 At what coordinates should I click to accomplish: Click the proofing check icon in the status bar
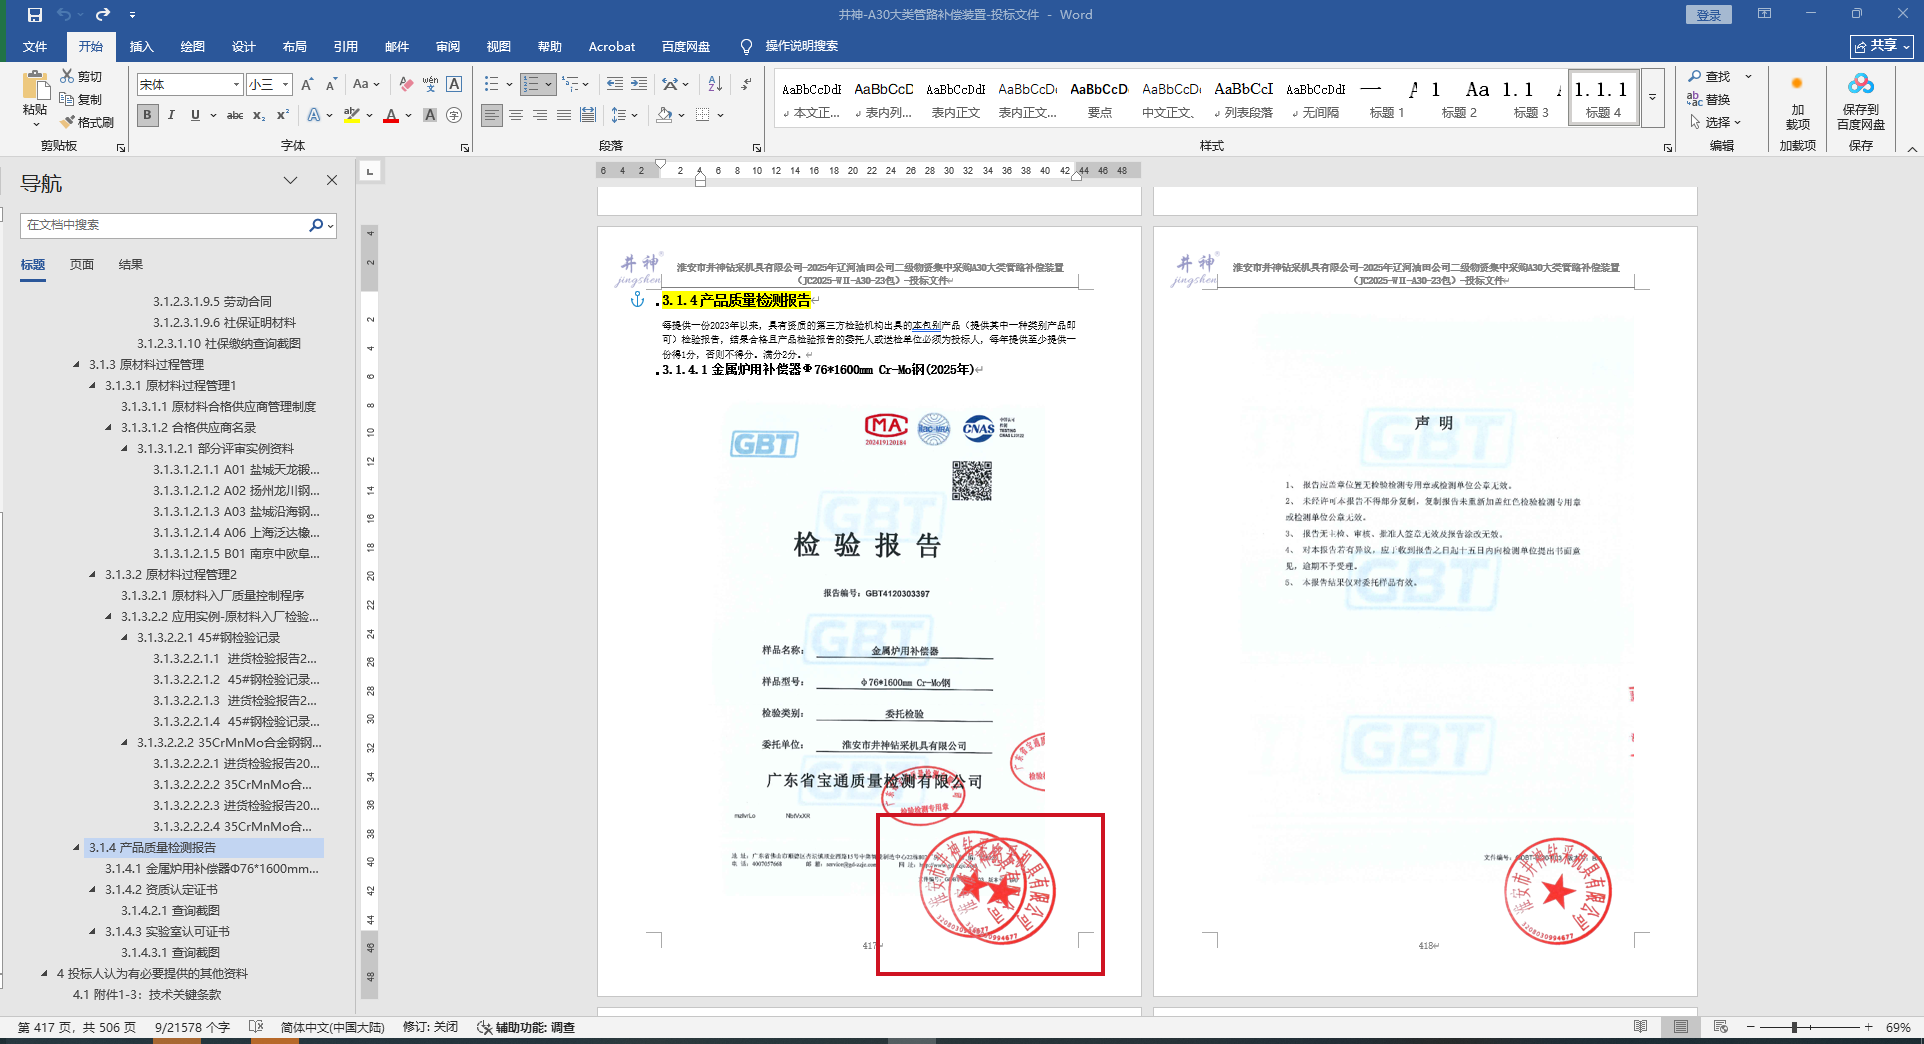pos(256,1027)
